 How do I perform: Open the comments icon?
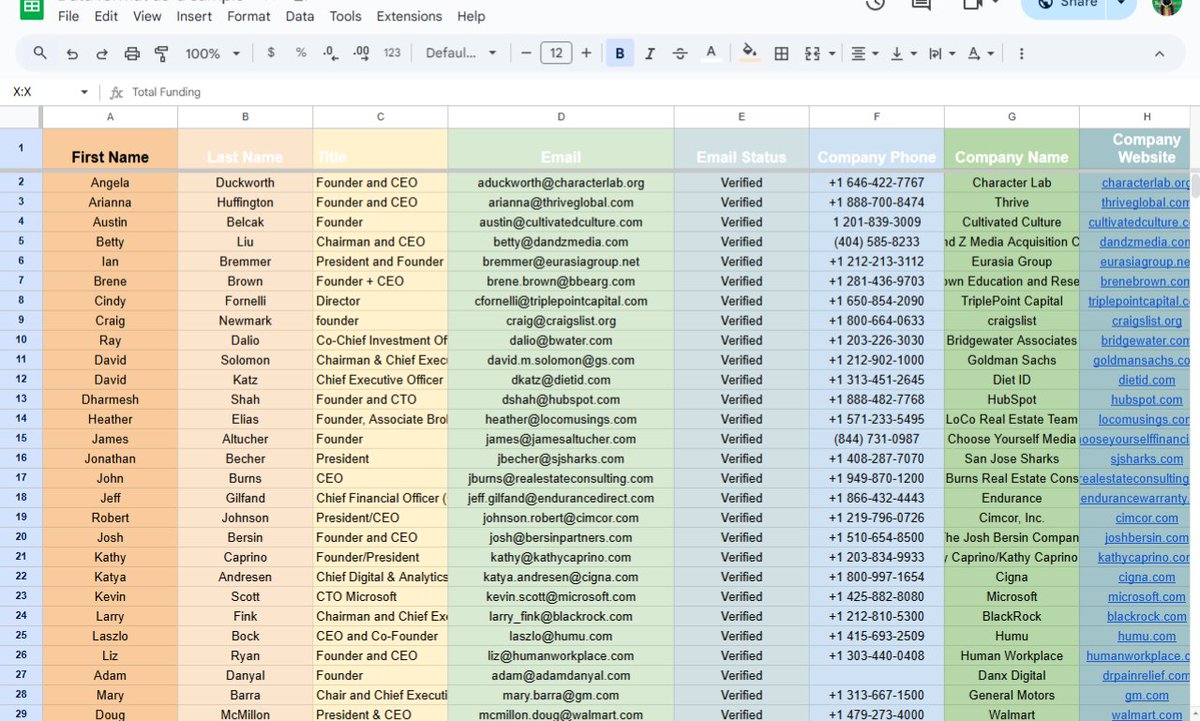[921, 4]
